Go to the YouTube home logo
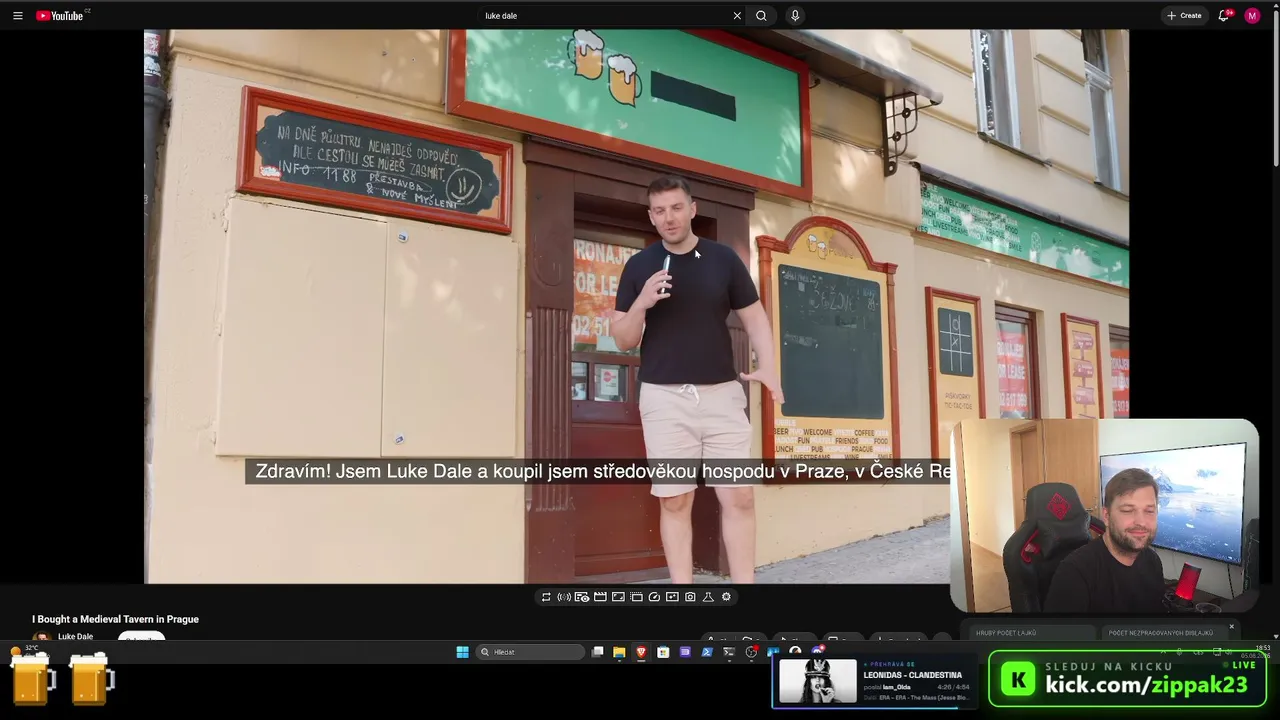Viewport: 1280px width, 720px height. (x=62, y=16)
